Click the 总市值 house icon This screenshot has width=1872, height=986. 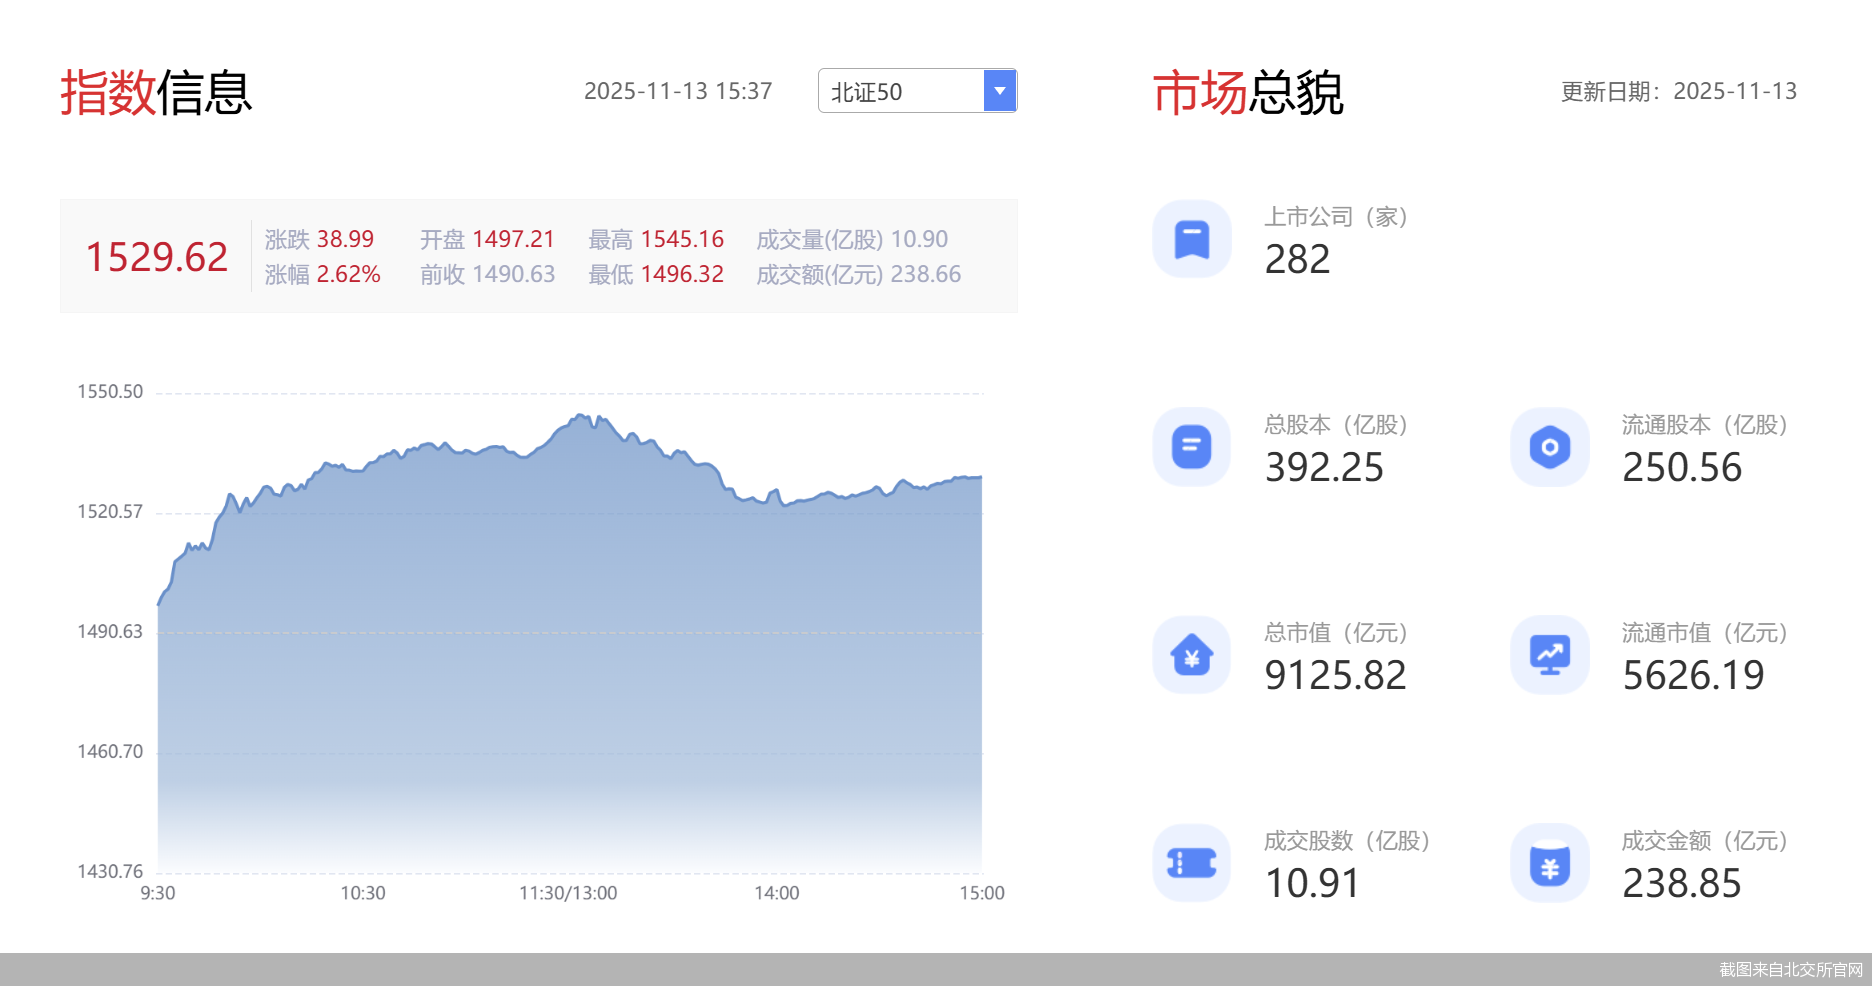click(x=1191, y=655)
